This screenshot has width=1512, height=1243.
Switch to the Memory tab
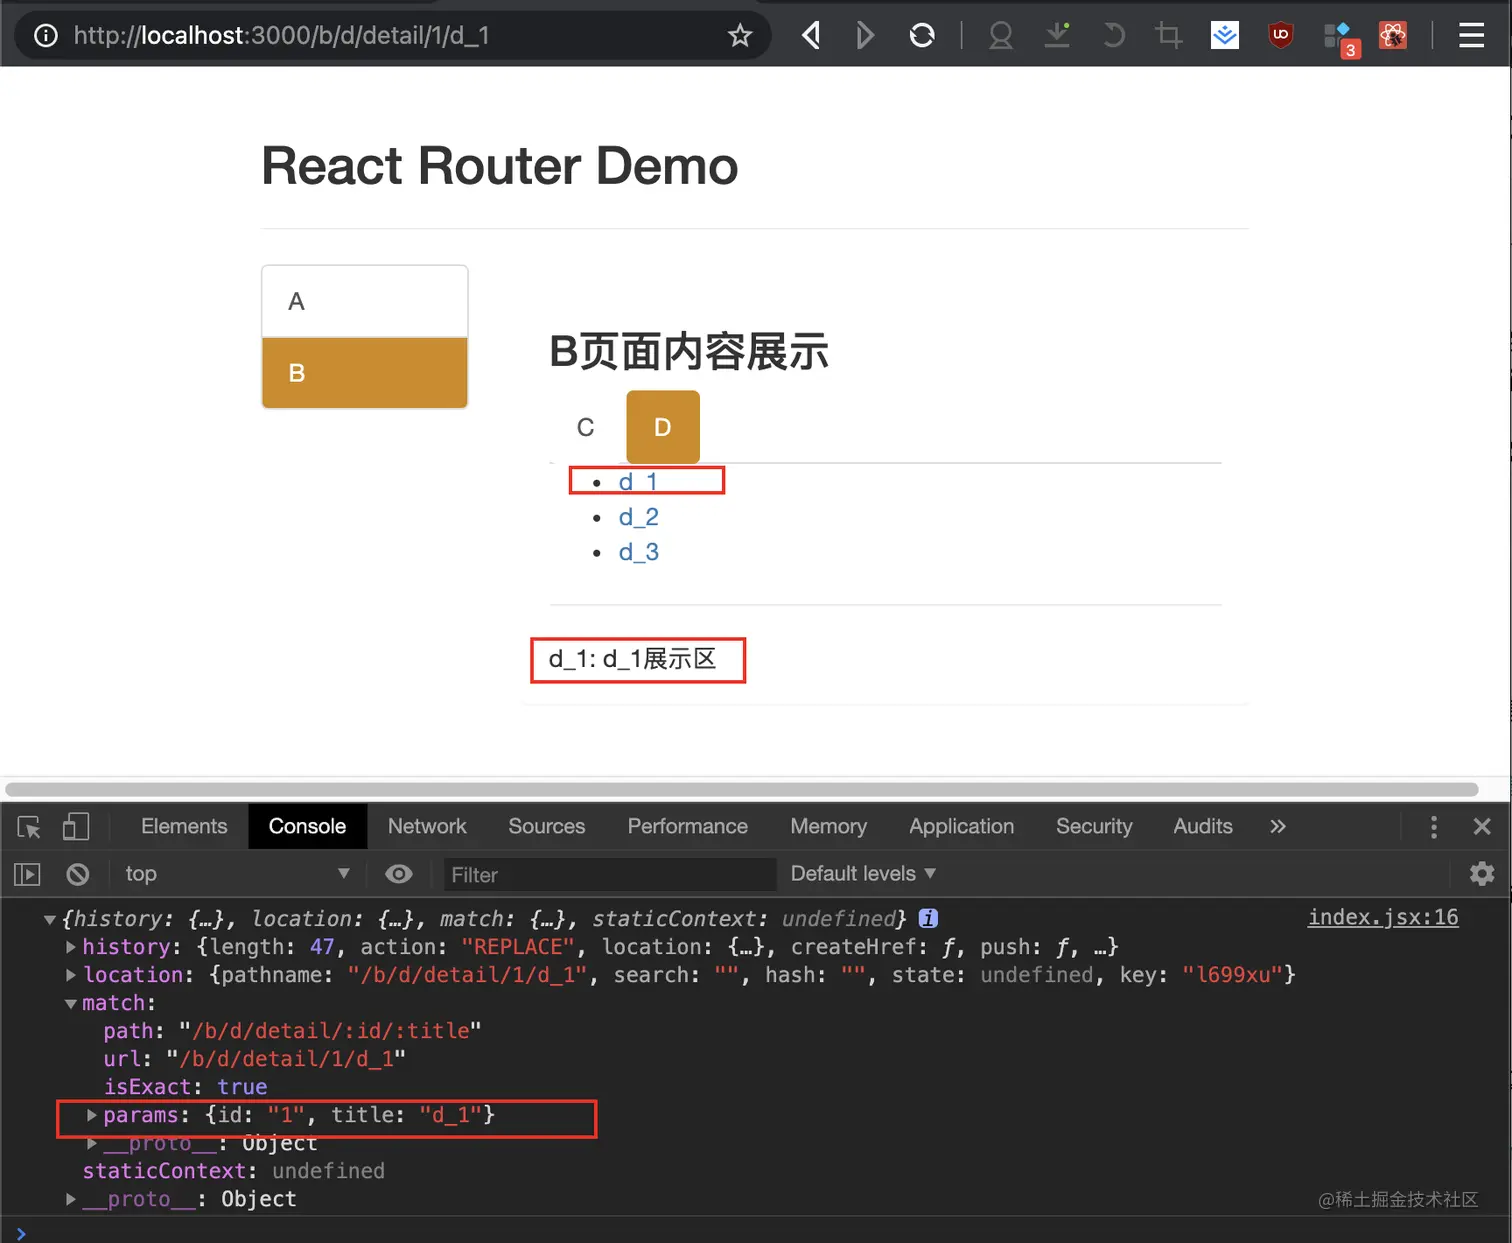pyautogui.click(x=828, y=827)
